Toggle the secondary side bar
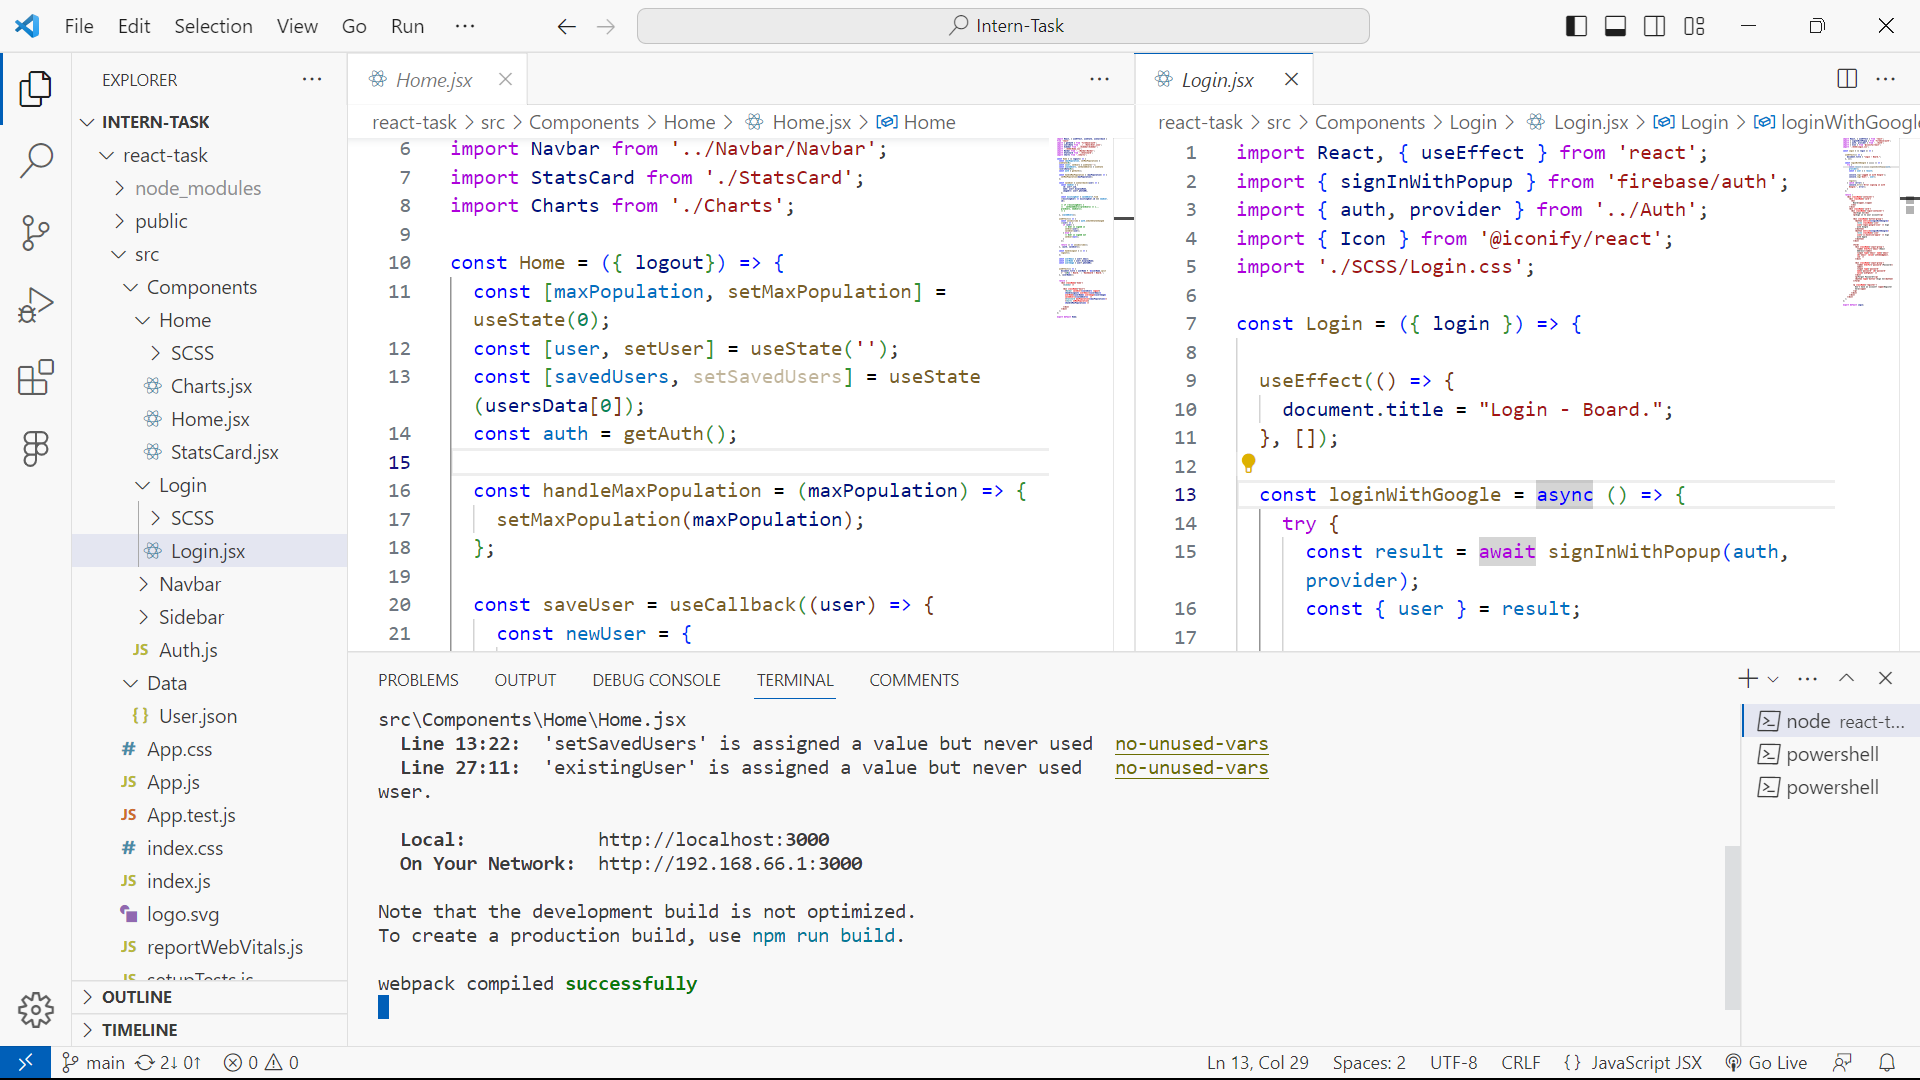1920x1080 pixels. 1654,25
